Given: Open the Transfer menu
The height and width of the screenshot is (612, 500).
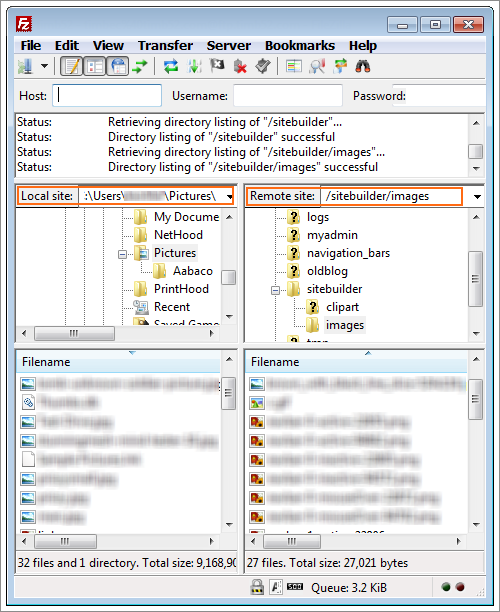Looking at the screenshot, I should [x=165, y=46].
